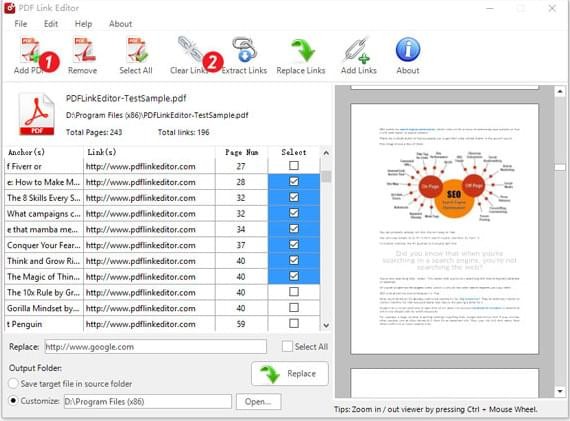
Task: Click the Add PDF toolbar icon
Action: coord(30,50)
